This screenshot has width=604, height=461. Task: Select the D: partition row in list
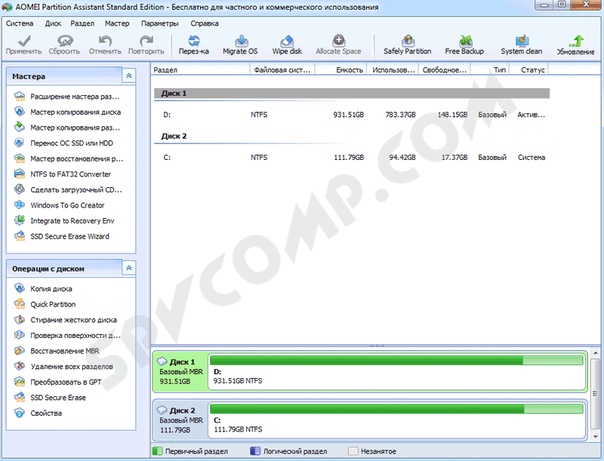point(352,115)
